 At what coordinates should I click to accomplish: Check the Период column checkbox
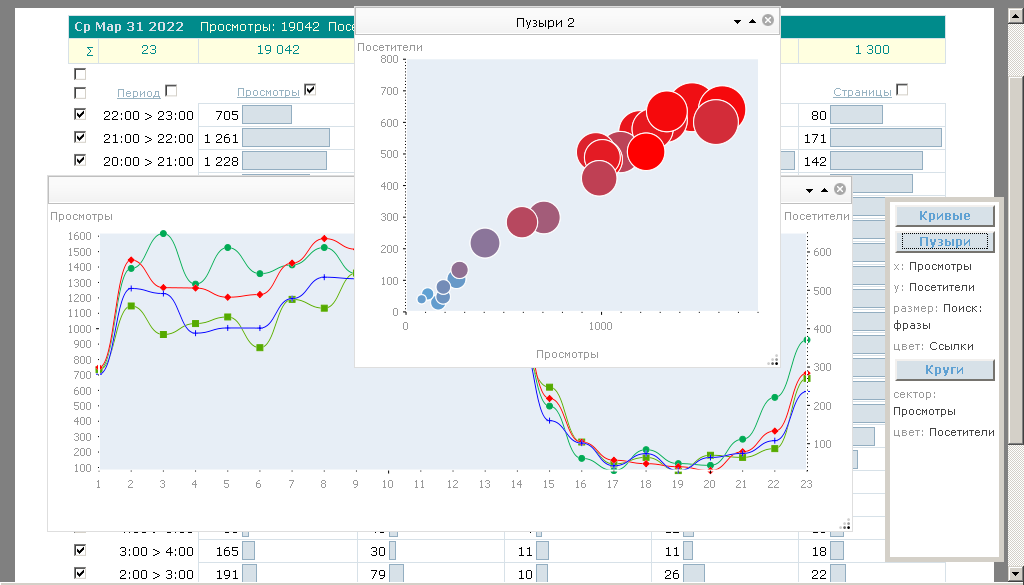pyautogui.click(x=171, y=90)
